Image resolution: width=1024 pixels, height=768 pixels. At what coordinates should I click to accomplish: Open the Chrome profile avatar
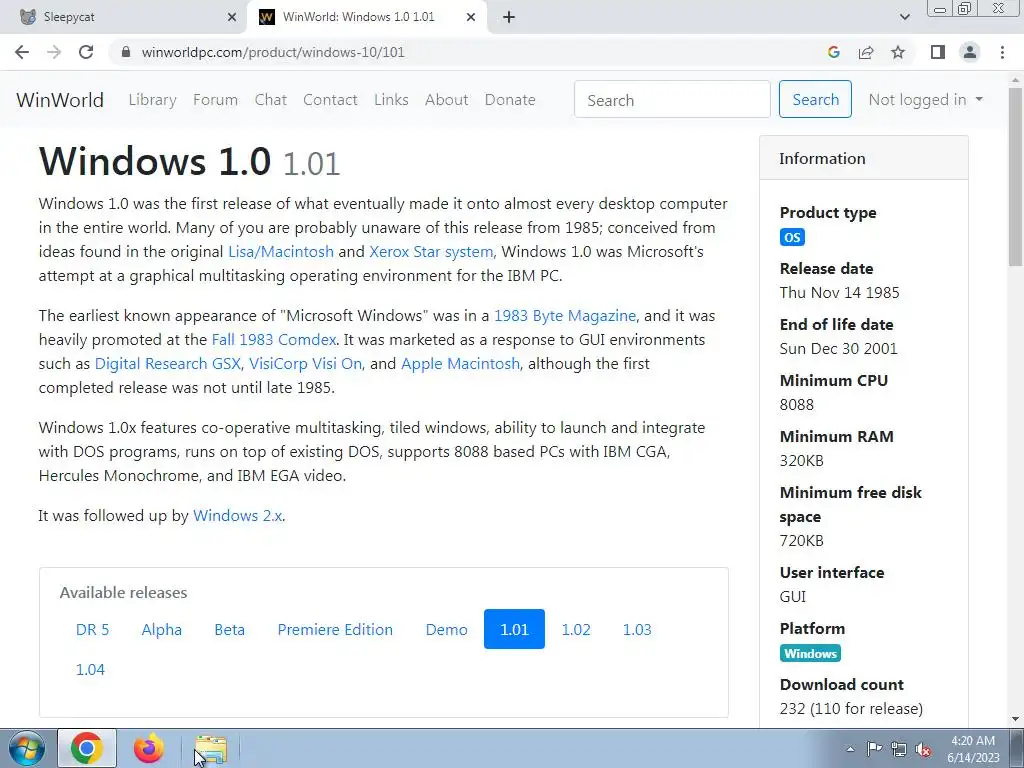coord(970,52)
